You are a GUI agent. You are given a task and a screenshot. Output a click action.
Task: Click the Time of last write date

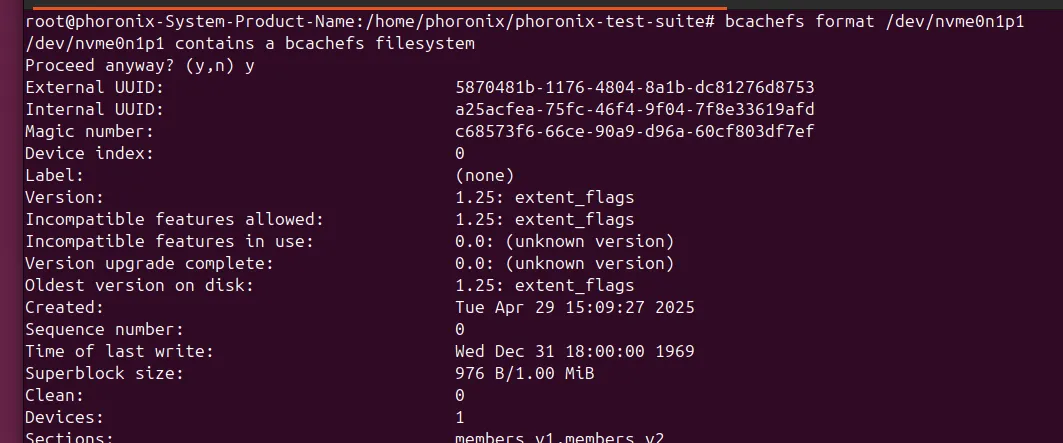click(x=574, y=351)
